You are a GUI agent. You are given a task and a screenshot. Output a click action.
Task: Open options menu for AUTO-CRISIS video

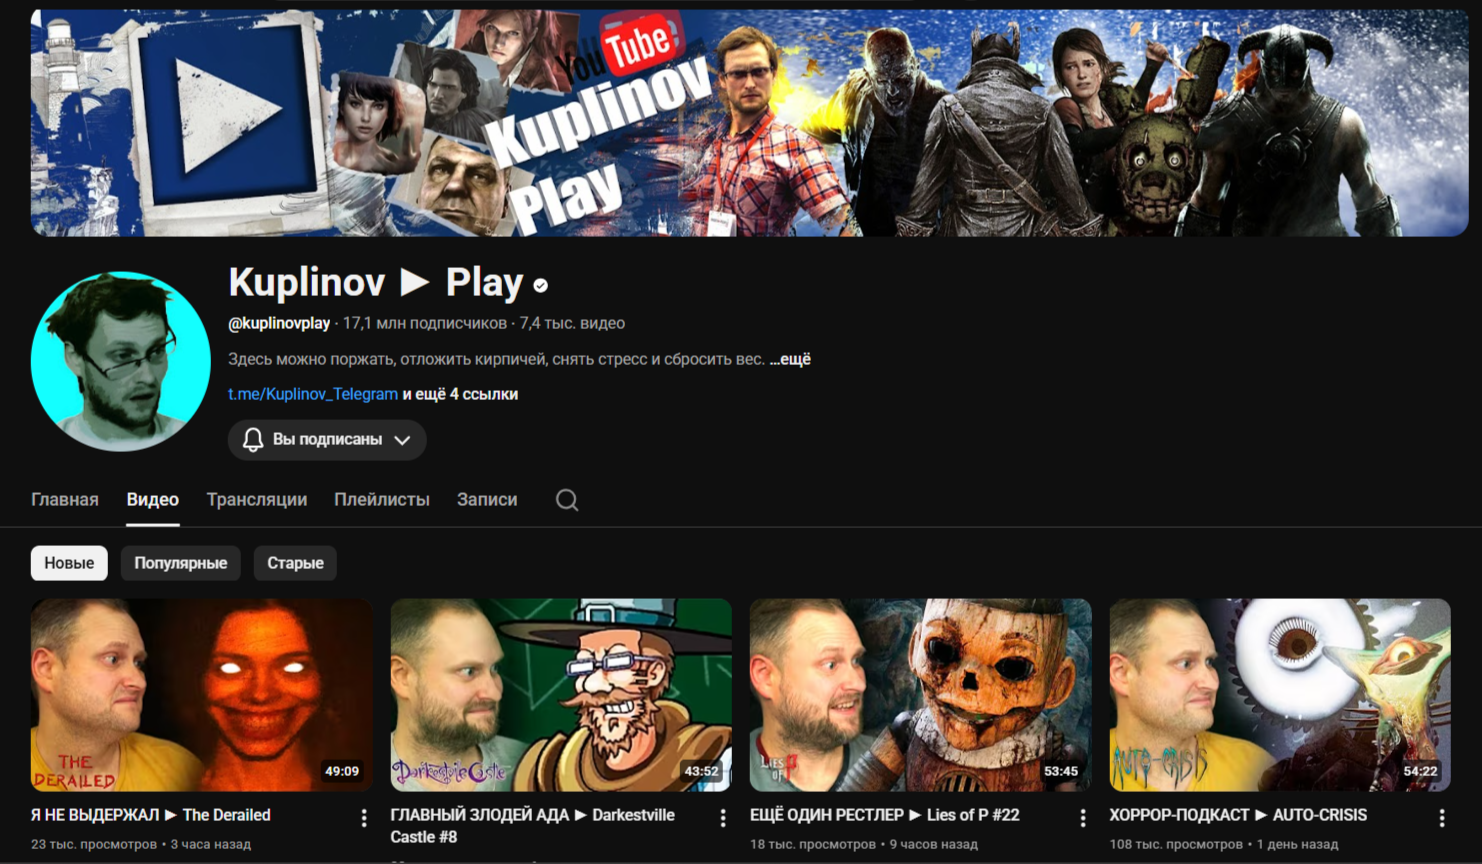[1442, 818]
